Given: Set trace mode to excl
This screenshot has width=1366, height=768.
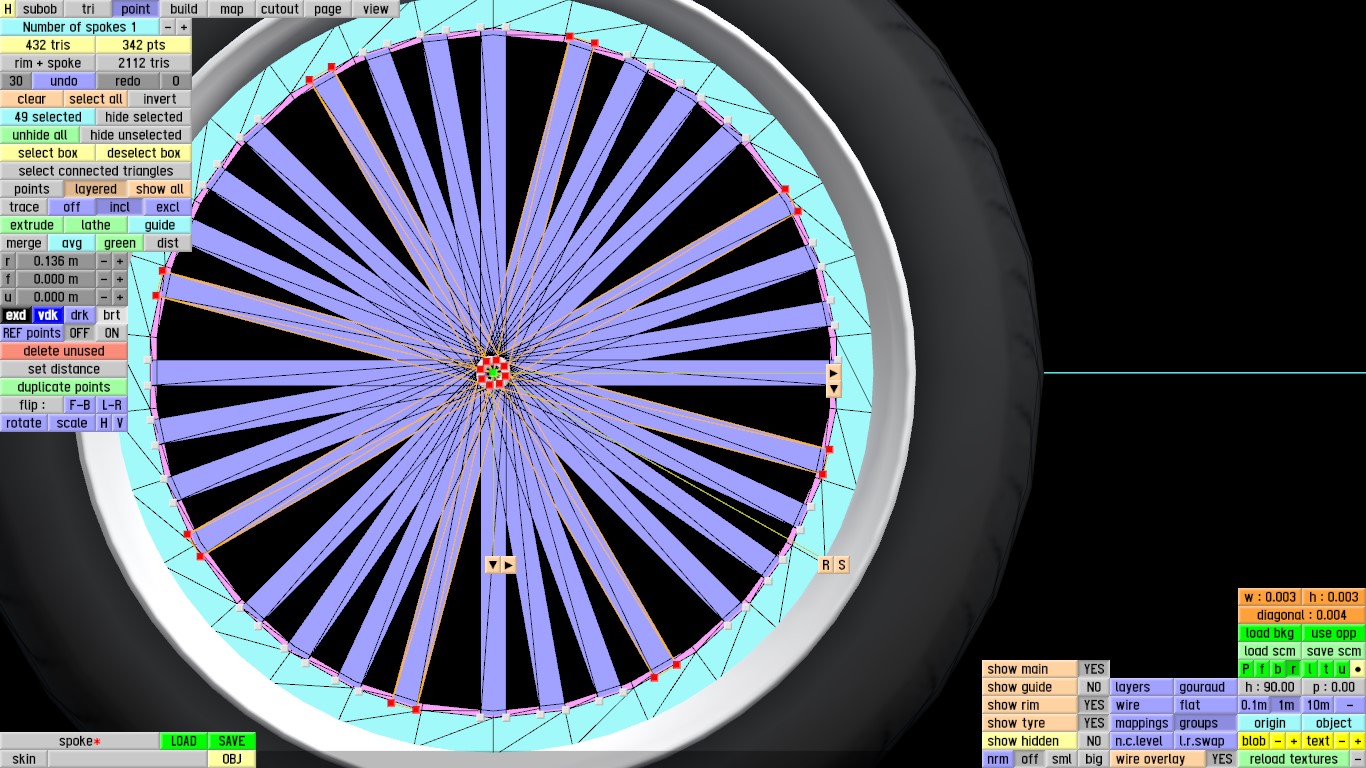Looking at the screenshot, I should tap(168, 207).
